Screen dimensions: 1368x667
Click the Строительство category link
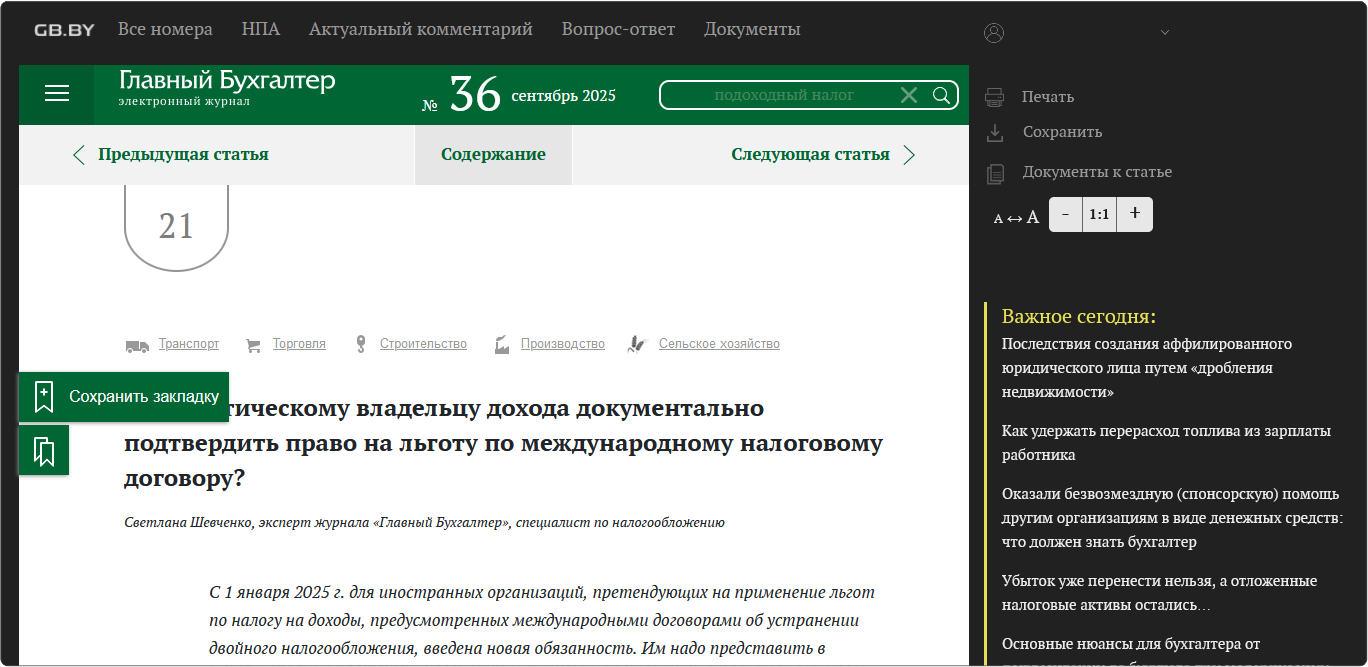pos(422,344)
